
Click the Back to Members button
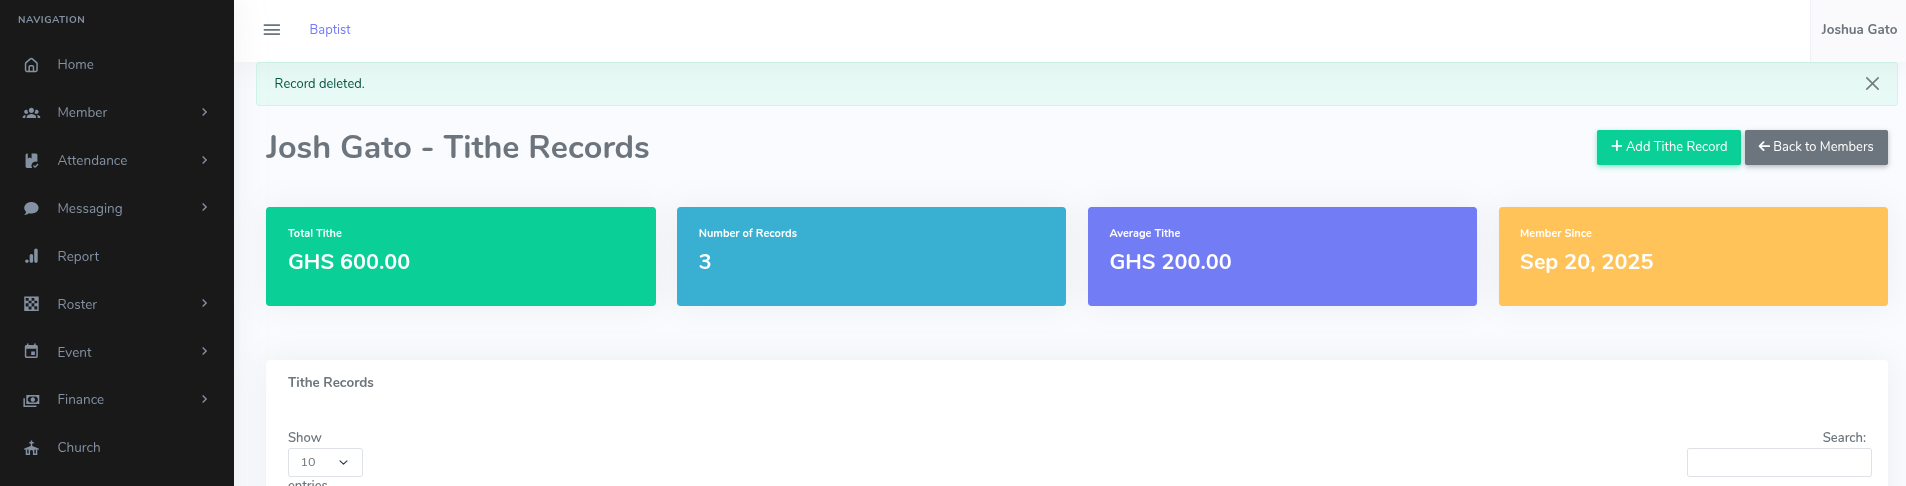coord(1816,147)
